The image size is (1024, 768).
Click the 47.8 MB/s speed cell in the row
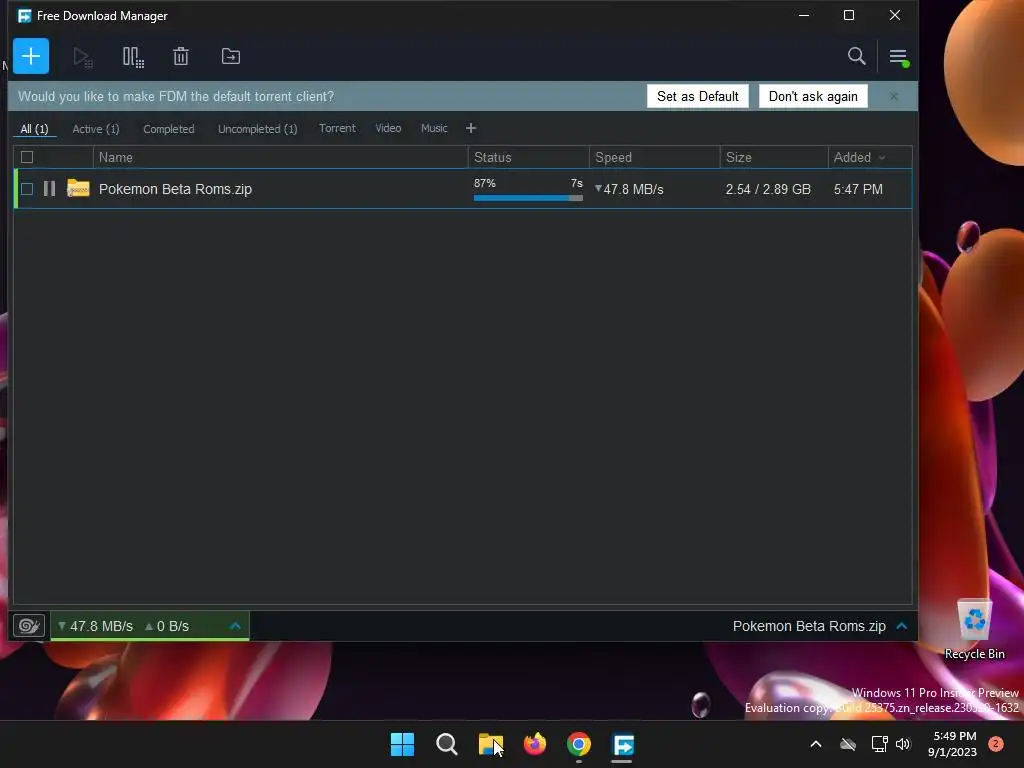630,189
